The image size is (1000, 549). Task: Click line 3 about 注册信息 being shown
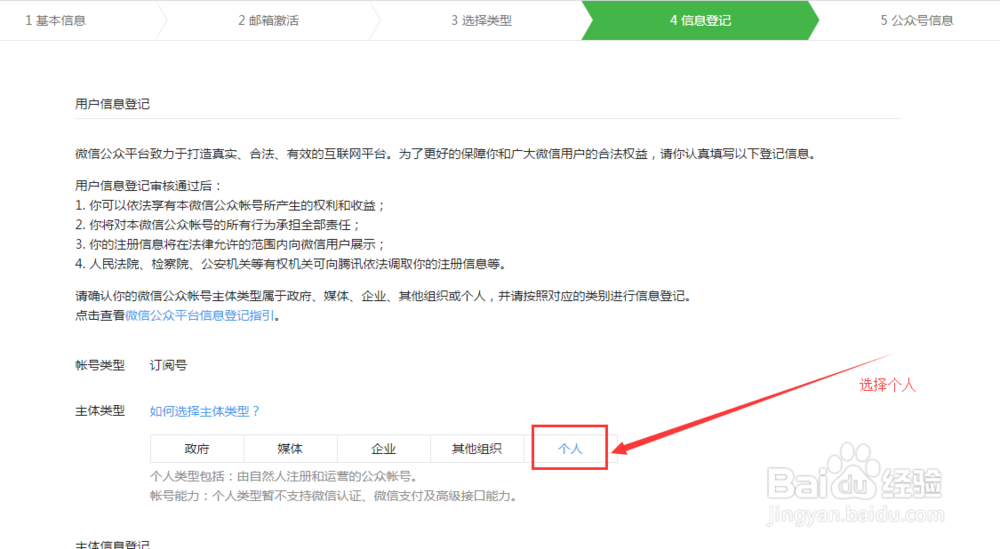[x=230, y=244]
